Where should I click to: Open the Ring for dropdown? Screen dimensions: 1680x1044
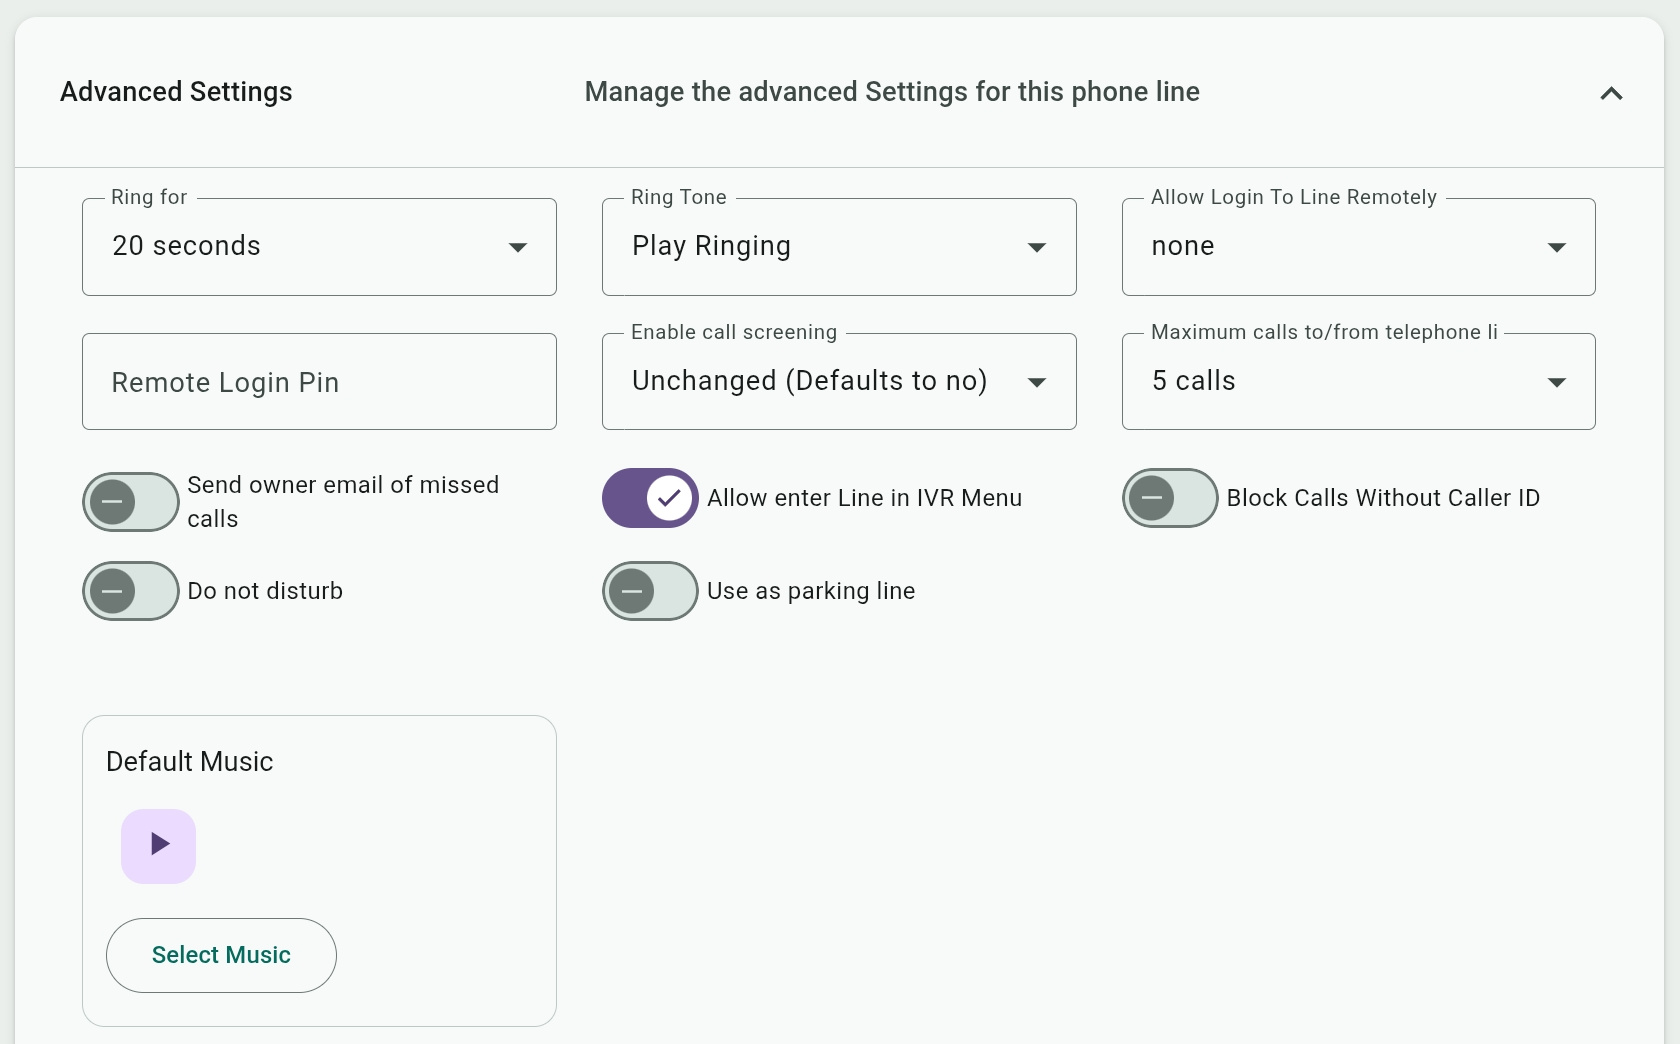coord(319,247)
